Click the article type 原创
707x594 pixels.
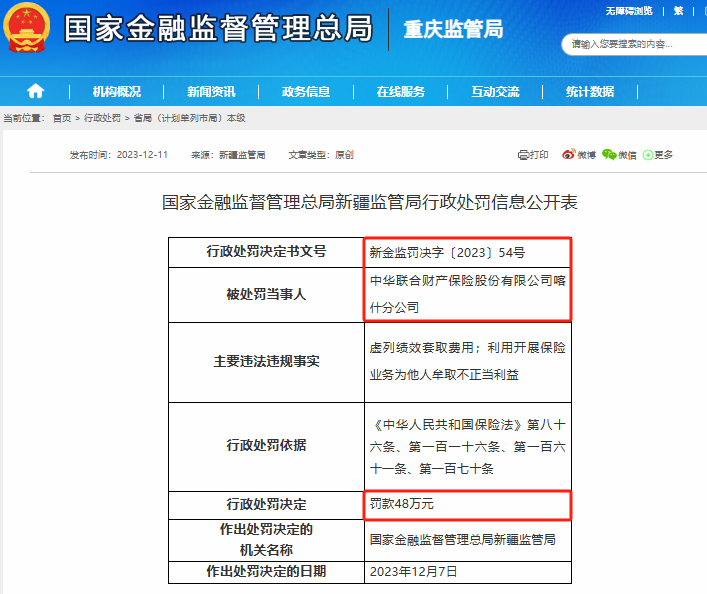[x=344, y=155]
